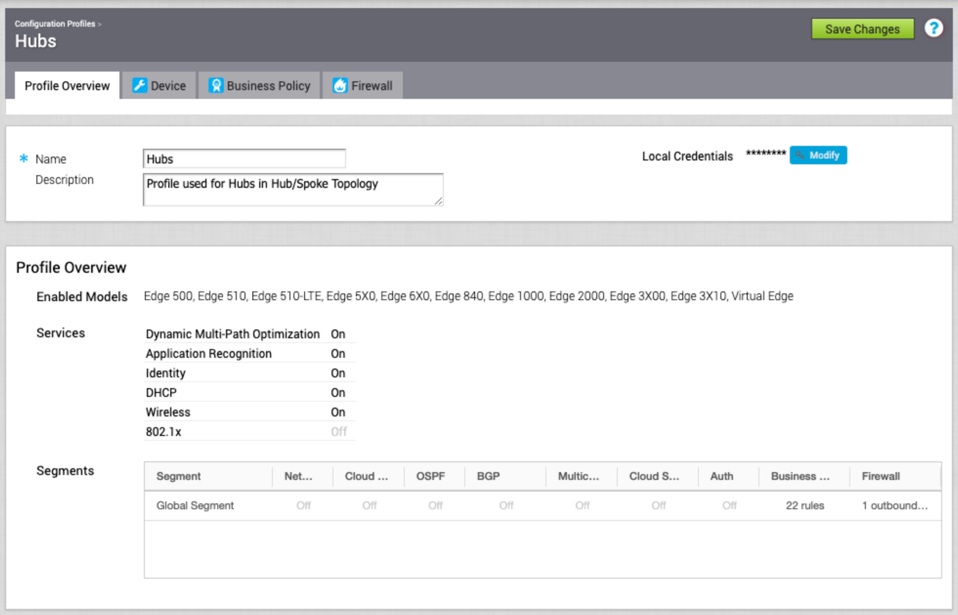Follow the Configuration Profiles breadcrumb link
958x615 pixels.
pos(55,23)
